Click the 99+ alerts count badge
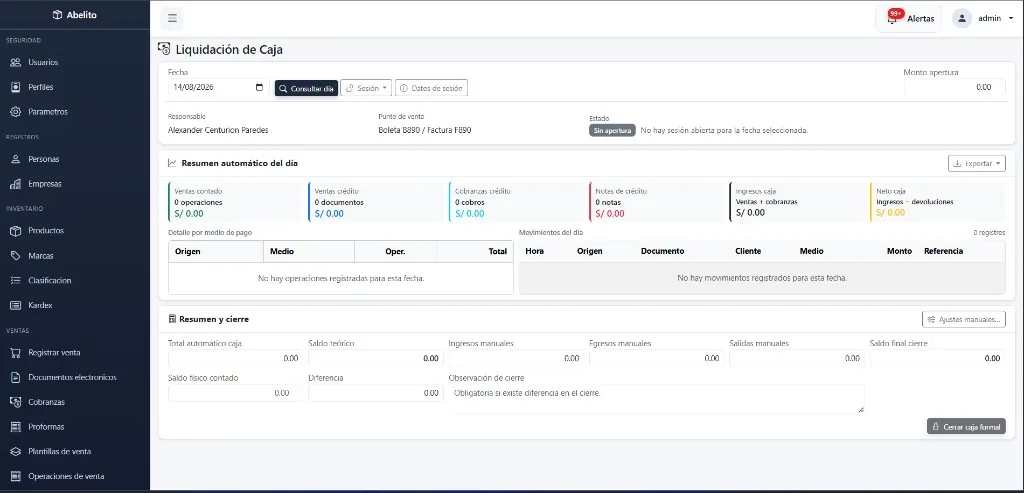This screenshot has width=1024, height=493. 896,13
